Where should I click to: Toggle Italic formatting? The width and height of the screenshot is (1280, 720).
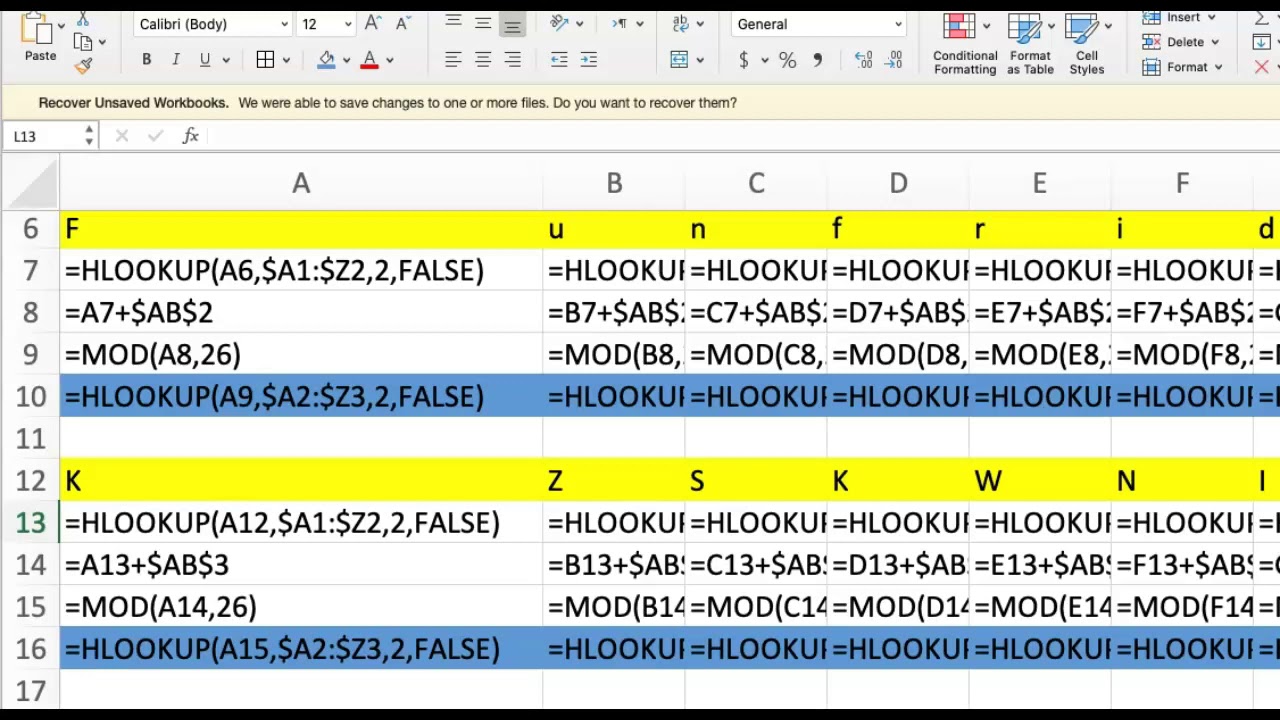pos(175,60)
